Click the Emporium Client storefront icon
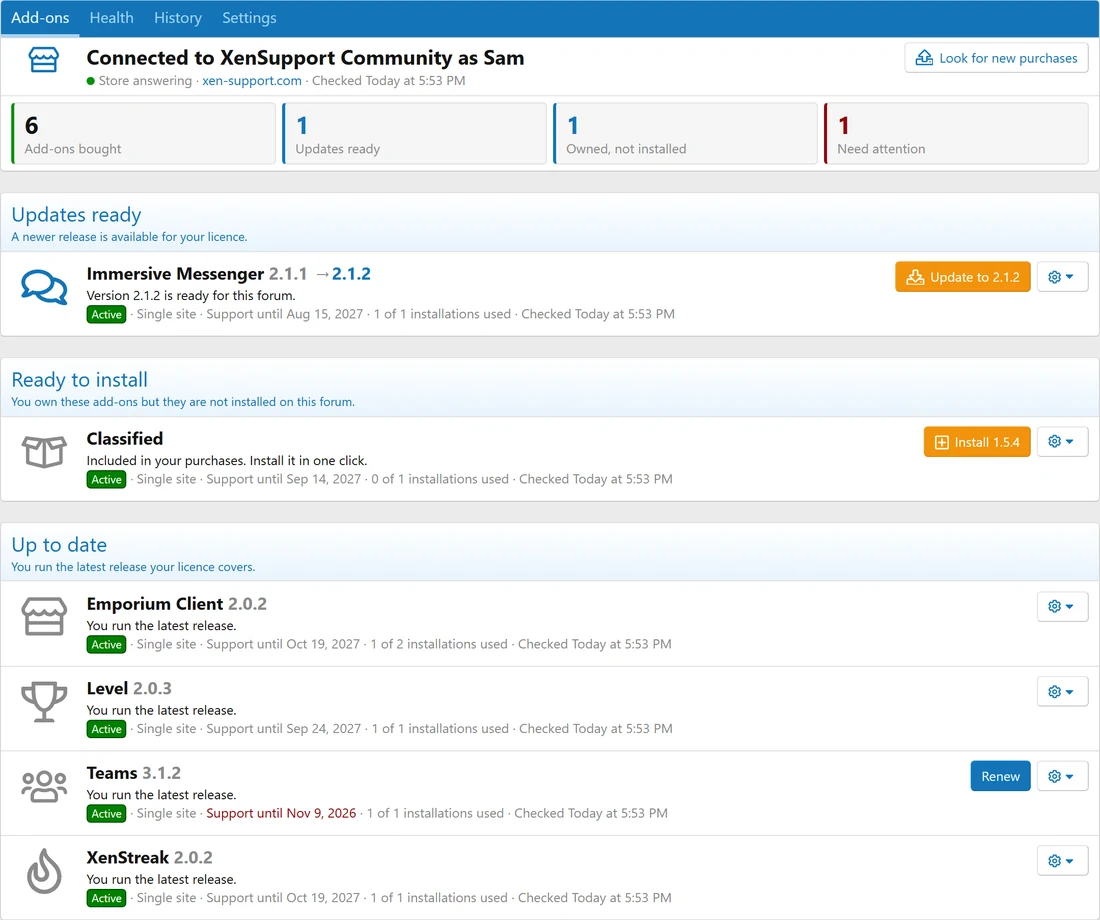Image resolution: width=1100 pixels, height=920 pixels. [44, 616]
